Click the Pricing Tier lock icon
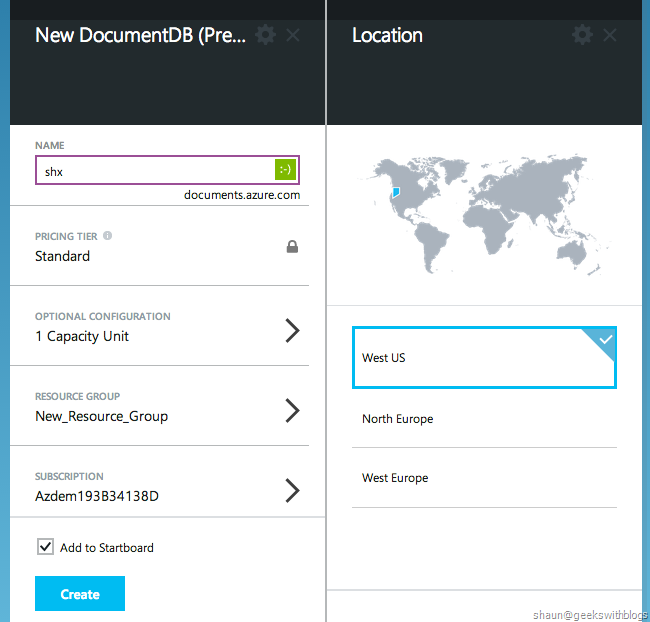This screenshot has width=650, height=622. point(292,247)
